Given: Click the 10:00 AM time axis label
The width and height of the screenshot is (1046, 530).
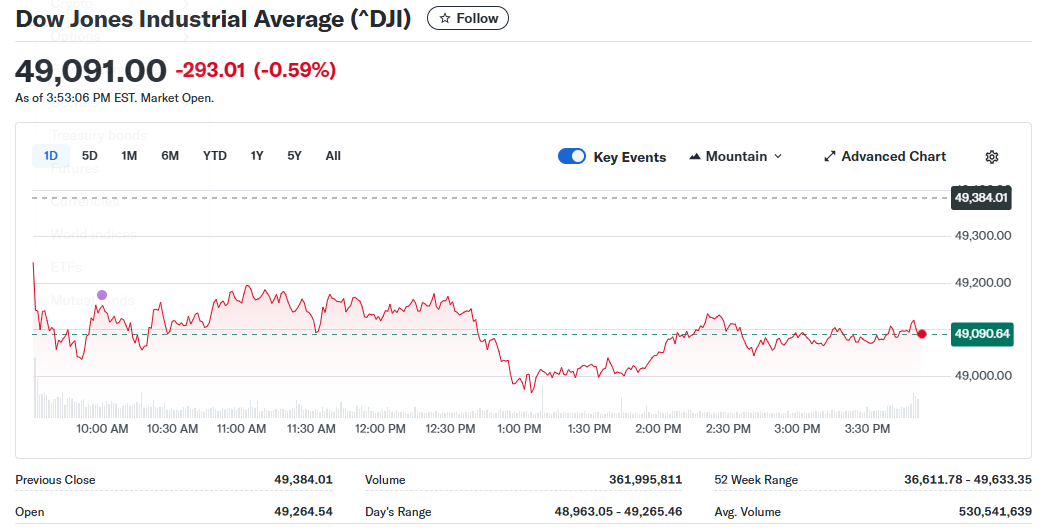Looking at the screenshot, I should coord(102,429).
